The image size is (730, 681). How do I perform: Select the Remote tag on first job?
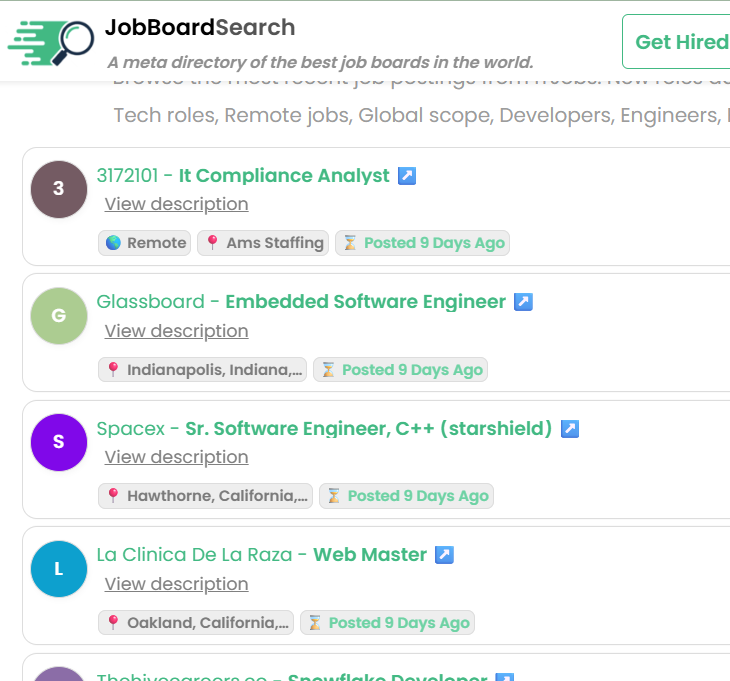[x=145, y=243]
